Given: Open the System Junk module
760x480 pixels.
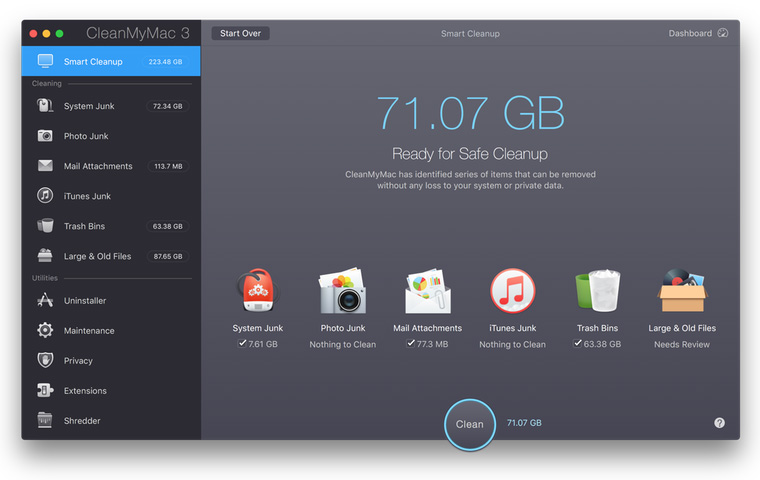Looking at the screenshot, I should click(x=111, y=106).
